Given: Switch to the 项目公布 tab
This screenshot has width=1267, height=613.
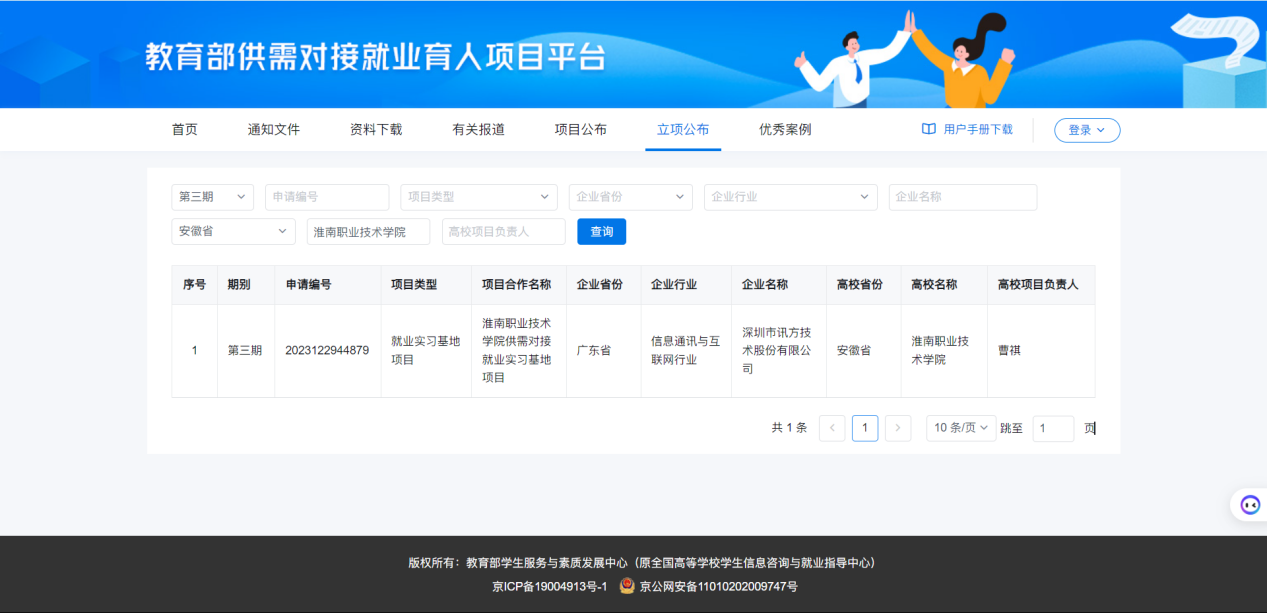Looking at the screenshot, I should (x=581, y=129).
